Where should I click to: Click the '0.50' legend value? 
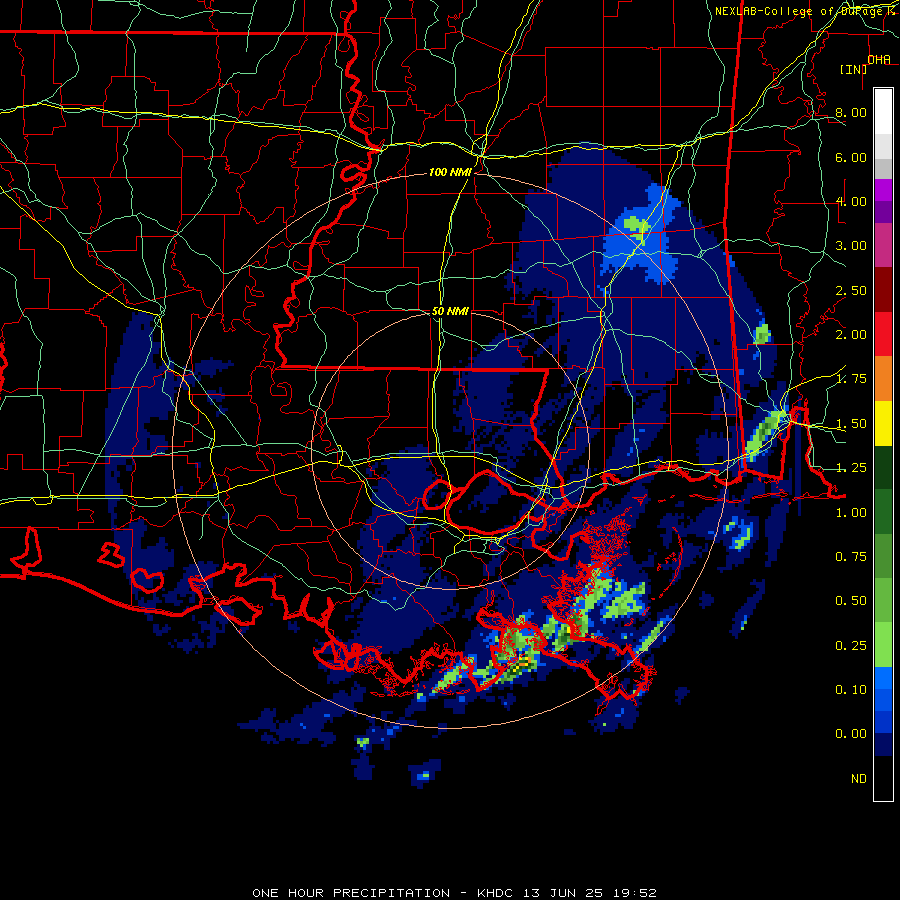pos(851,601)
